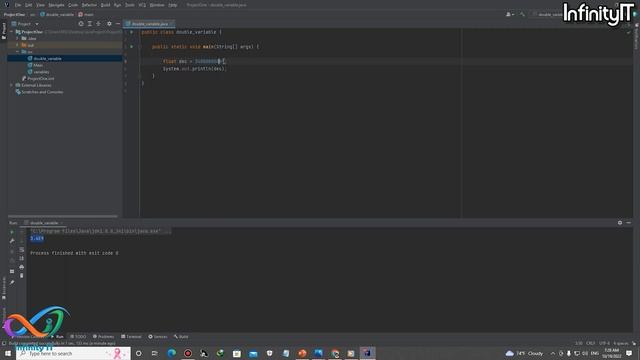Open the View menu

[x=40, y=5]
